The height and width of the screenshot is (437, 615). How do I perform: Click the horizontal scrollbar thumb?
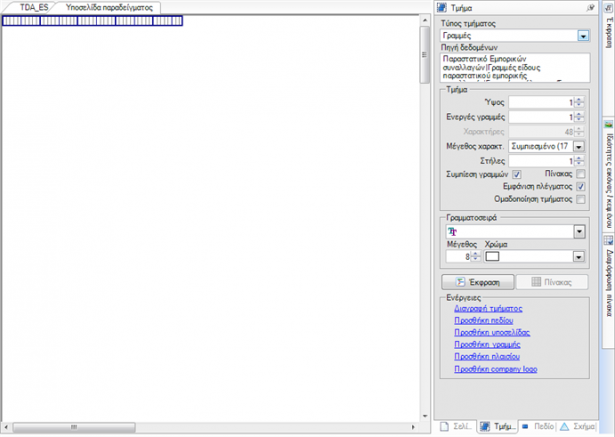[x=74, y=427]
